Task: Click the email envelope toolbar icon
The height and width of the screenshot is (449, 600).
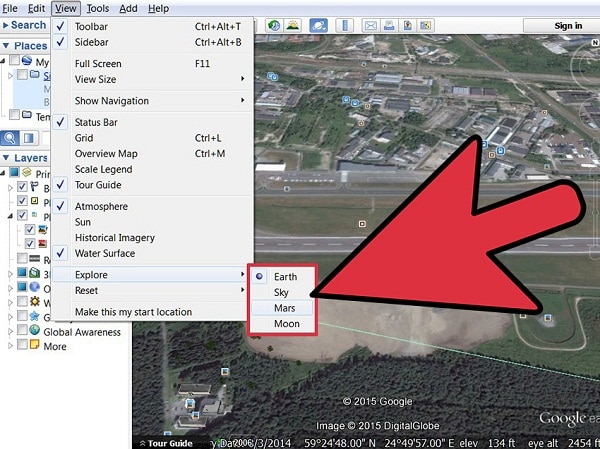Action: click(370, 26)
